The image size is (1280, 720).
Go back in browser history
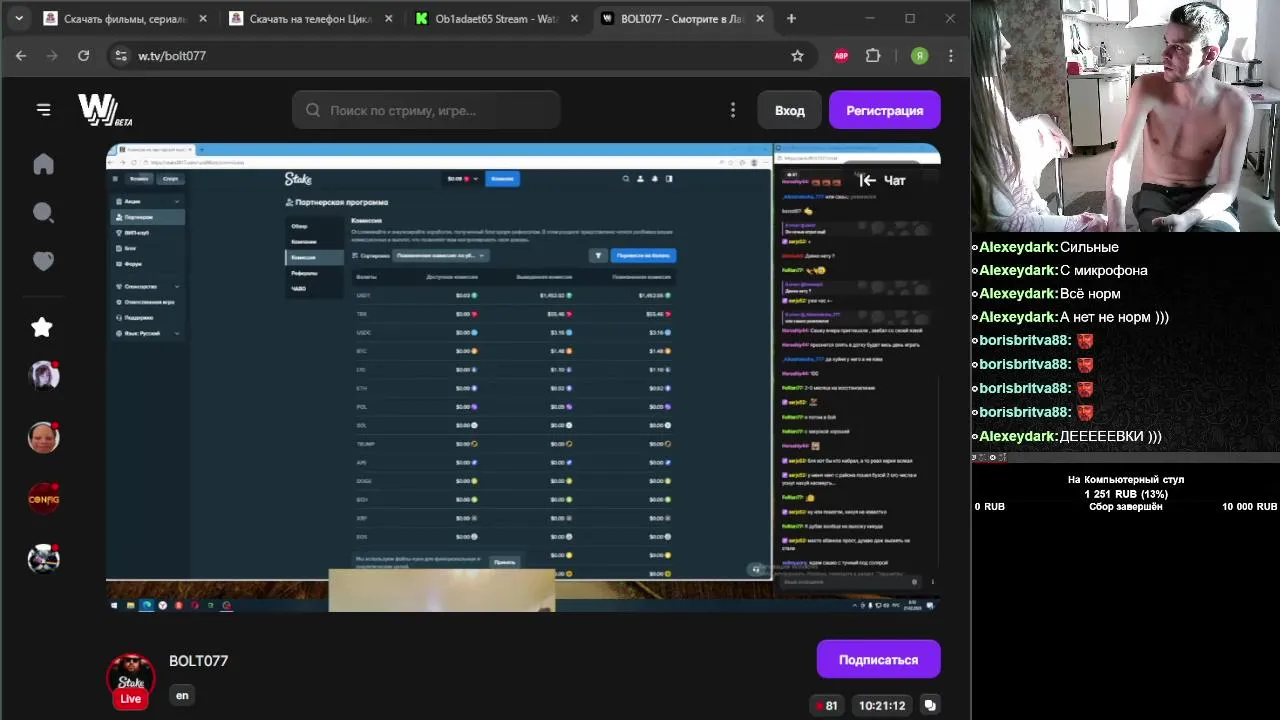(21, 56)
